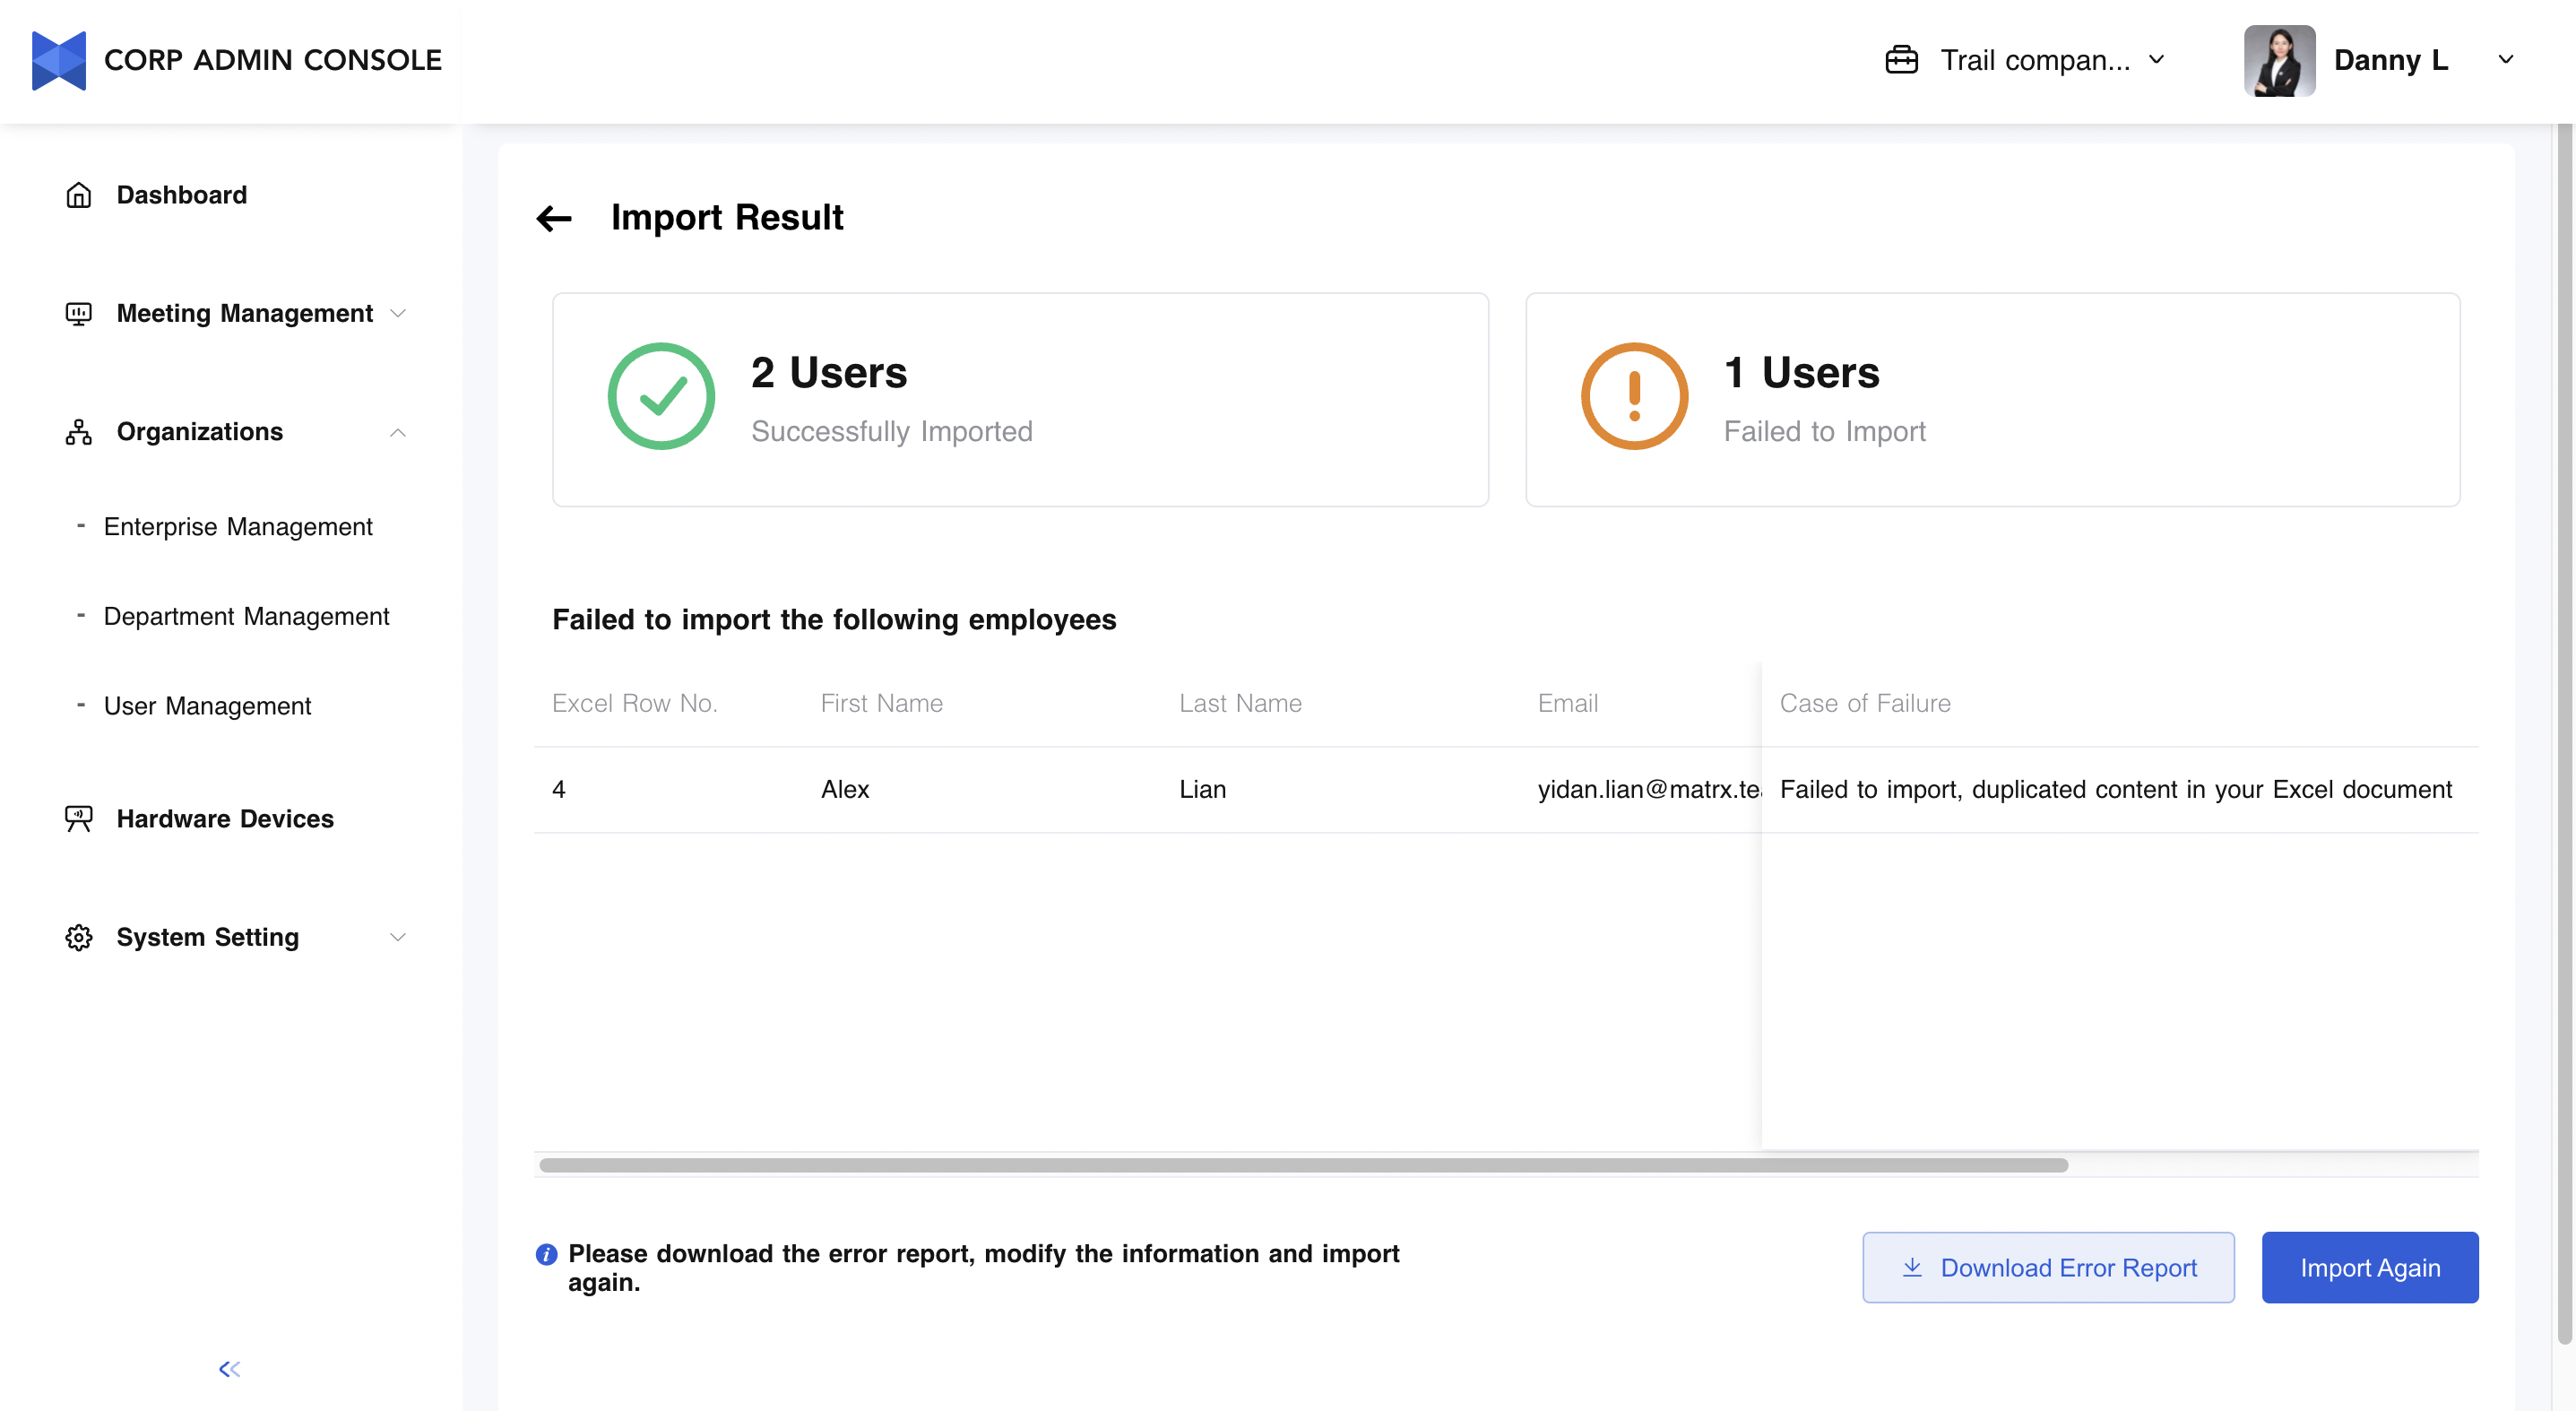Click the Organizations hierarchy icon
This screenshot has width=2576, height=1411.
point(78,432)
